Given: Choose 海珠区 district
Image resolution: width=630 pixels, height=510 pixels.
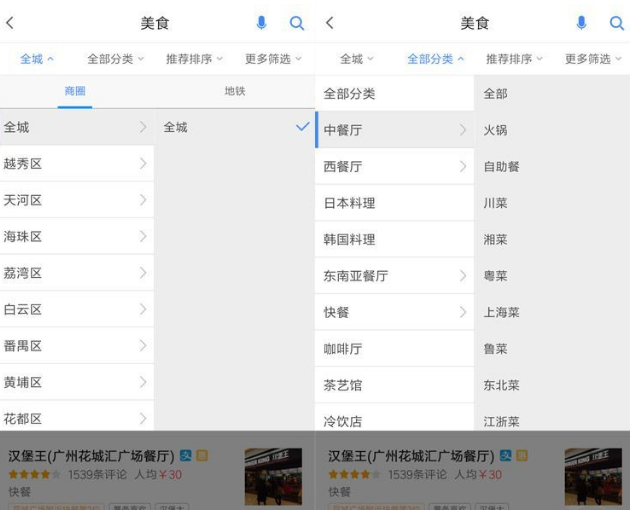Looking at the screenshot, I should (x=77, y=236).
